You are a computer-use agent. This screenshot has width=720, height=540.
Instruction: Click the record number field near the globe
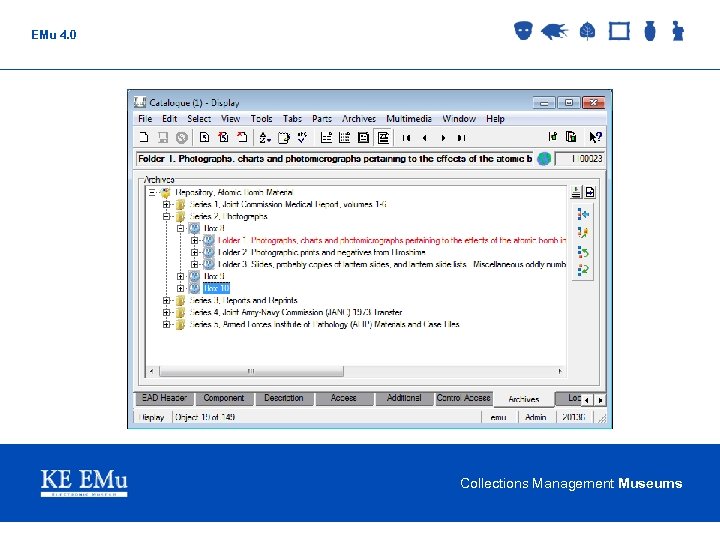[x=579, y=159]
